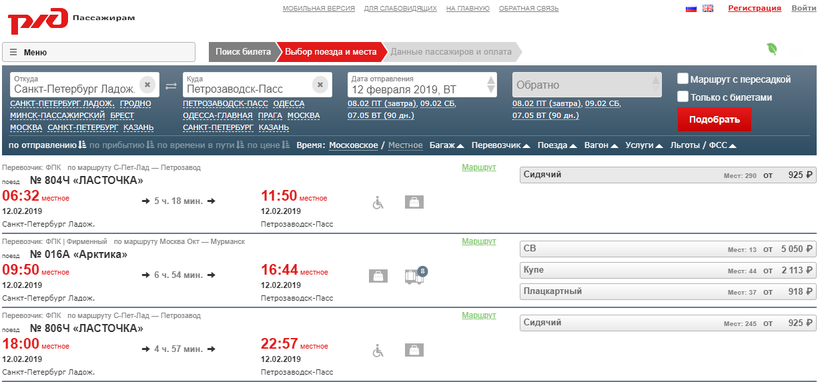Toggle Только с билетами checkbox
The height and width of the screenshot is (382, 820).
click(x=682, y=97)
